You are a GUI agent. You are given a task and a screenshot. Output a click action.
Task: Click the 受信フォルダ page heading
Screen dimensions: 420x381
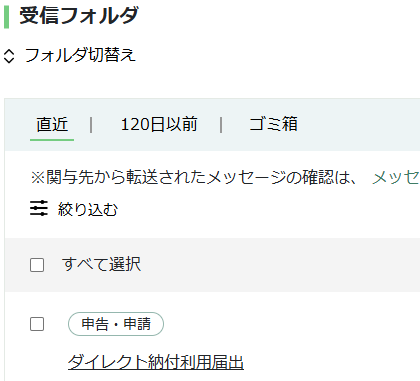79,16
